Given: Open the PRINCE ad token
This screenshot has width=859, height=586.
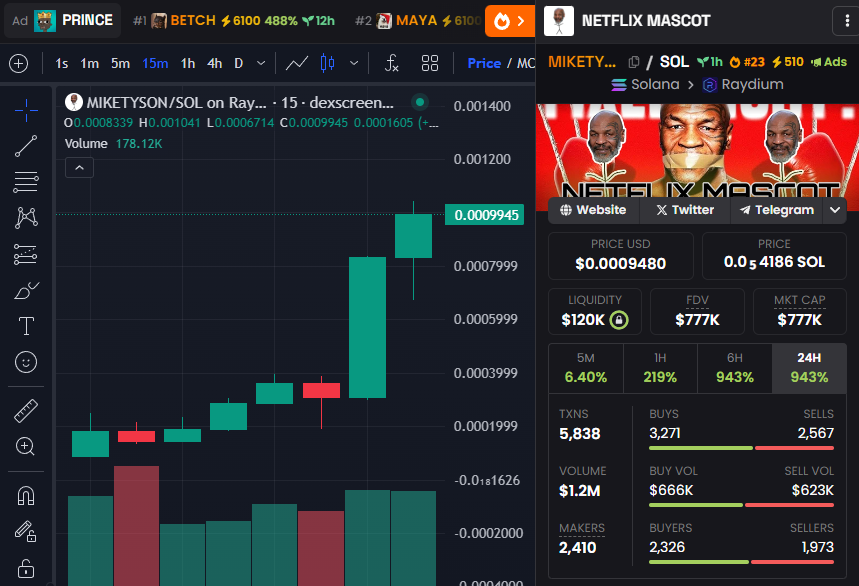Looking at the screenshot, I should 62,21.
